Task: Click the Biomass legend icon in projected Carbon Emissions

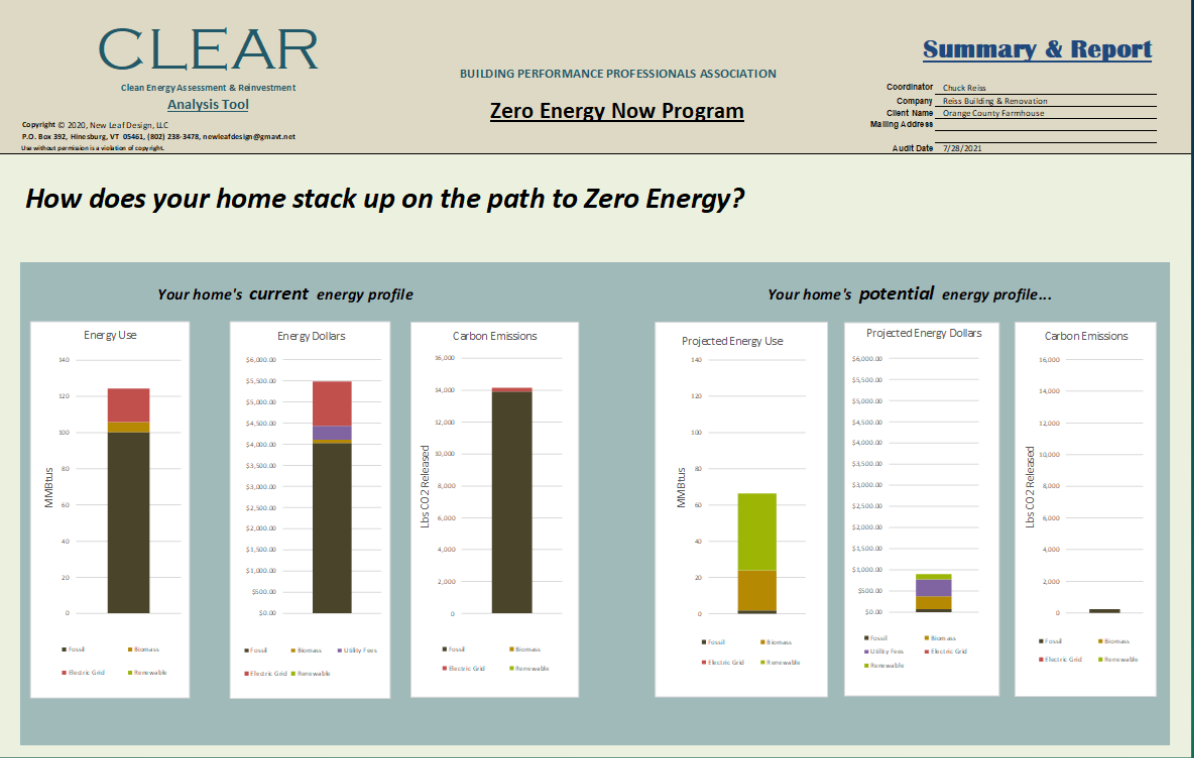Action: (1100, 641)
